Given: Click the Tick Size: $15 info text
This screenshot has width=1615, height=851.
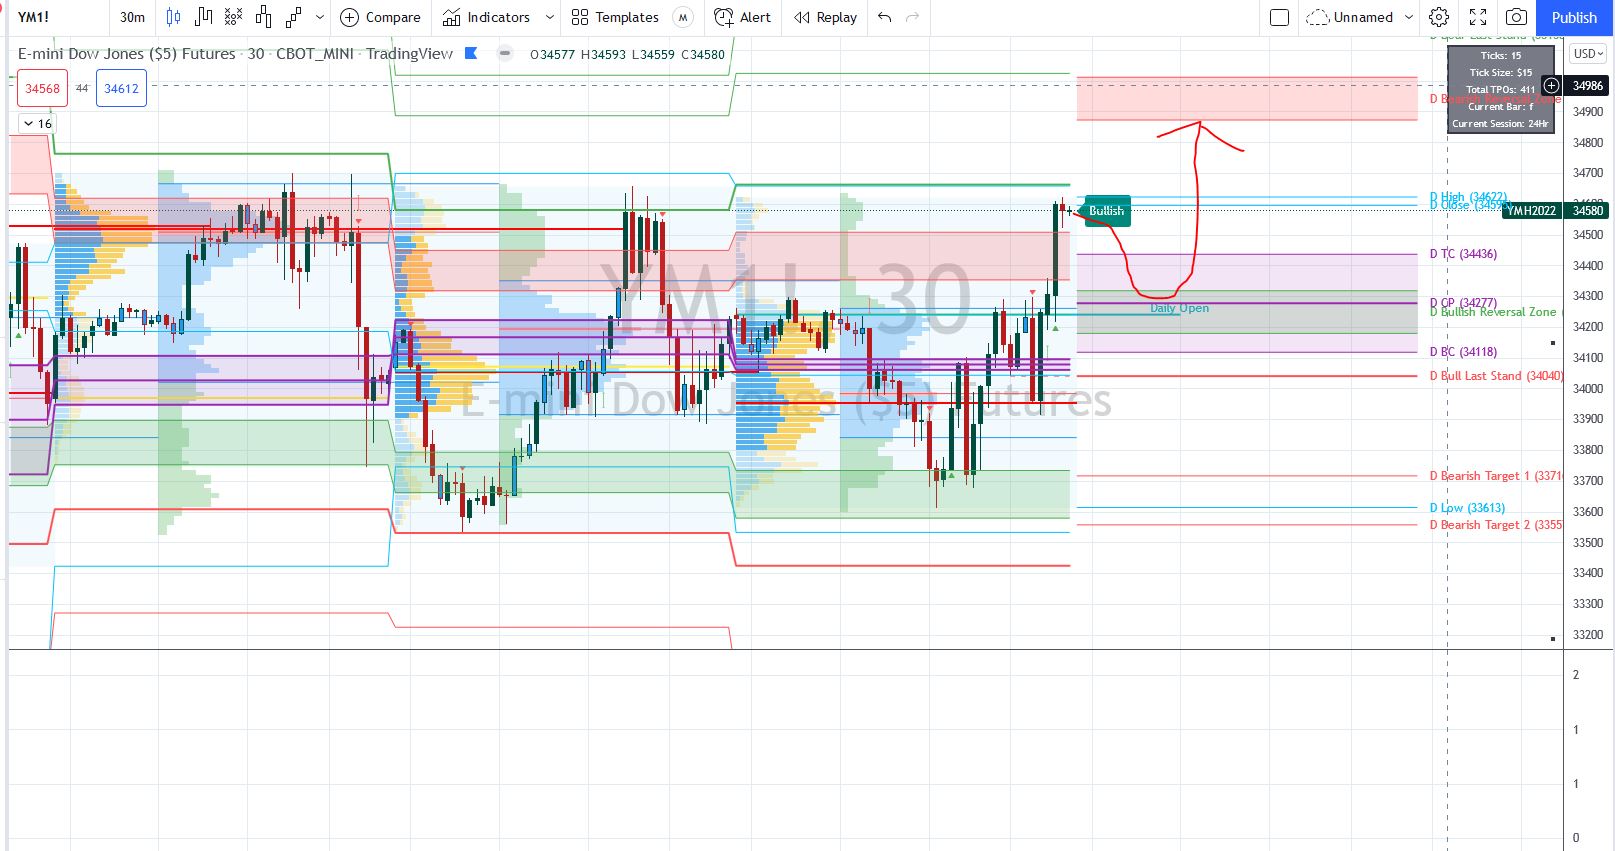Looking at the screenshot, I should tap(1500, 73).
